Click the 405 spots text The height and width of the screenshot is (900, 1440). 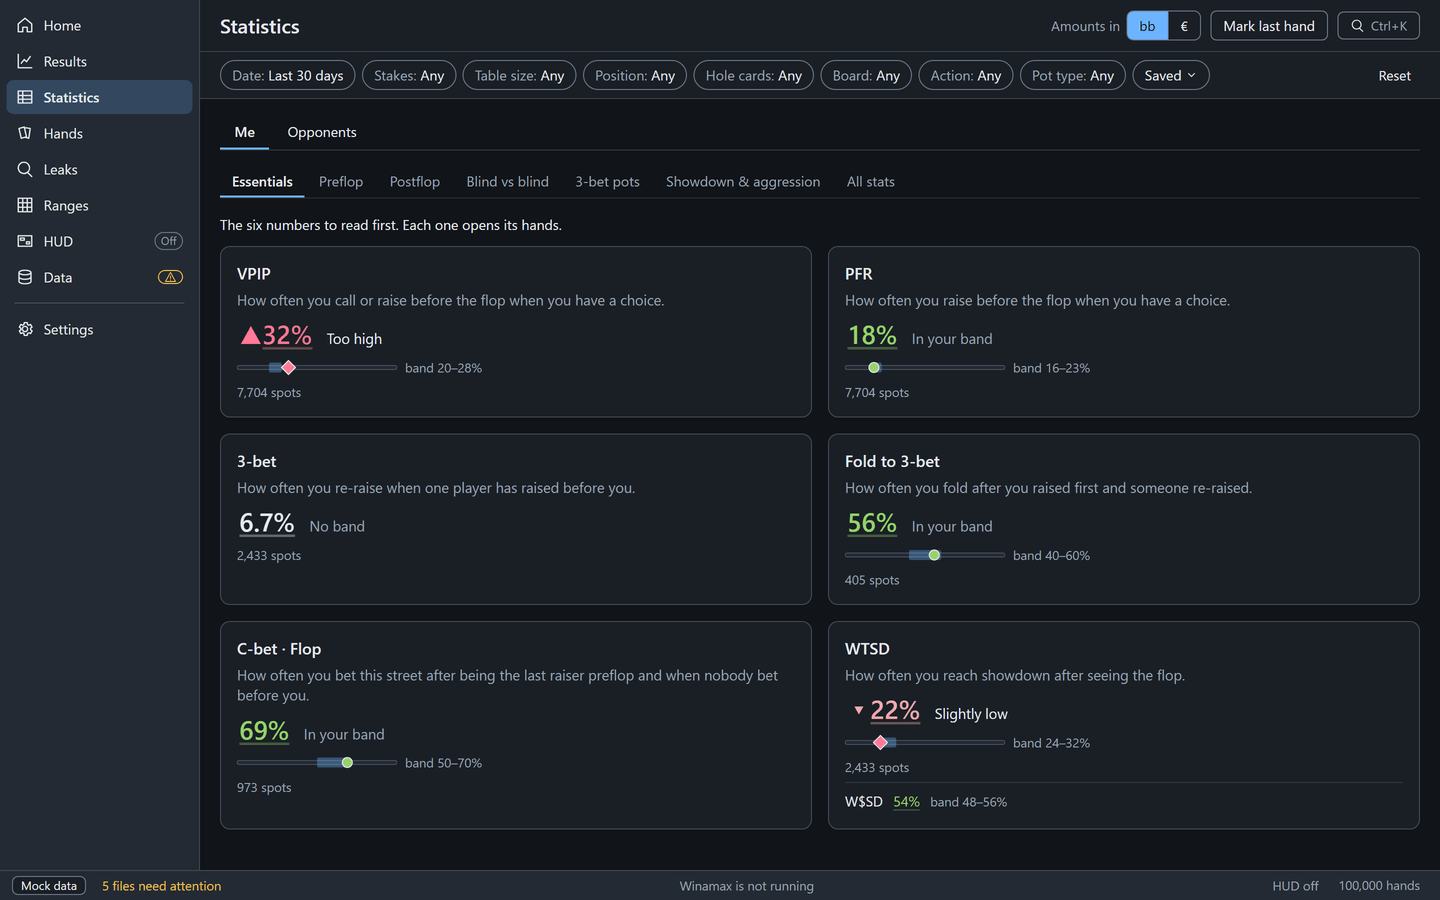[872, 580]
